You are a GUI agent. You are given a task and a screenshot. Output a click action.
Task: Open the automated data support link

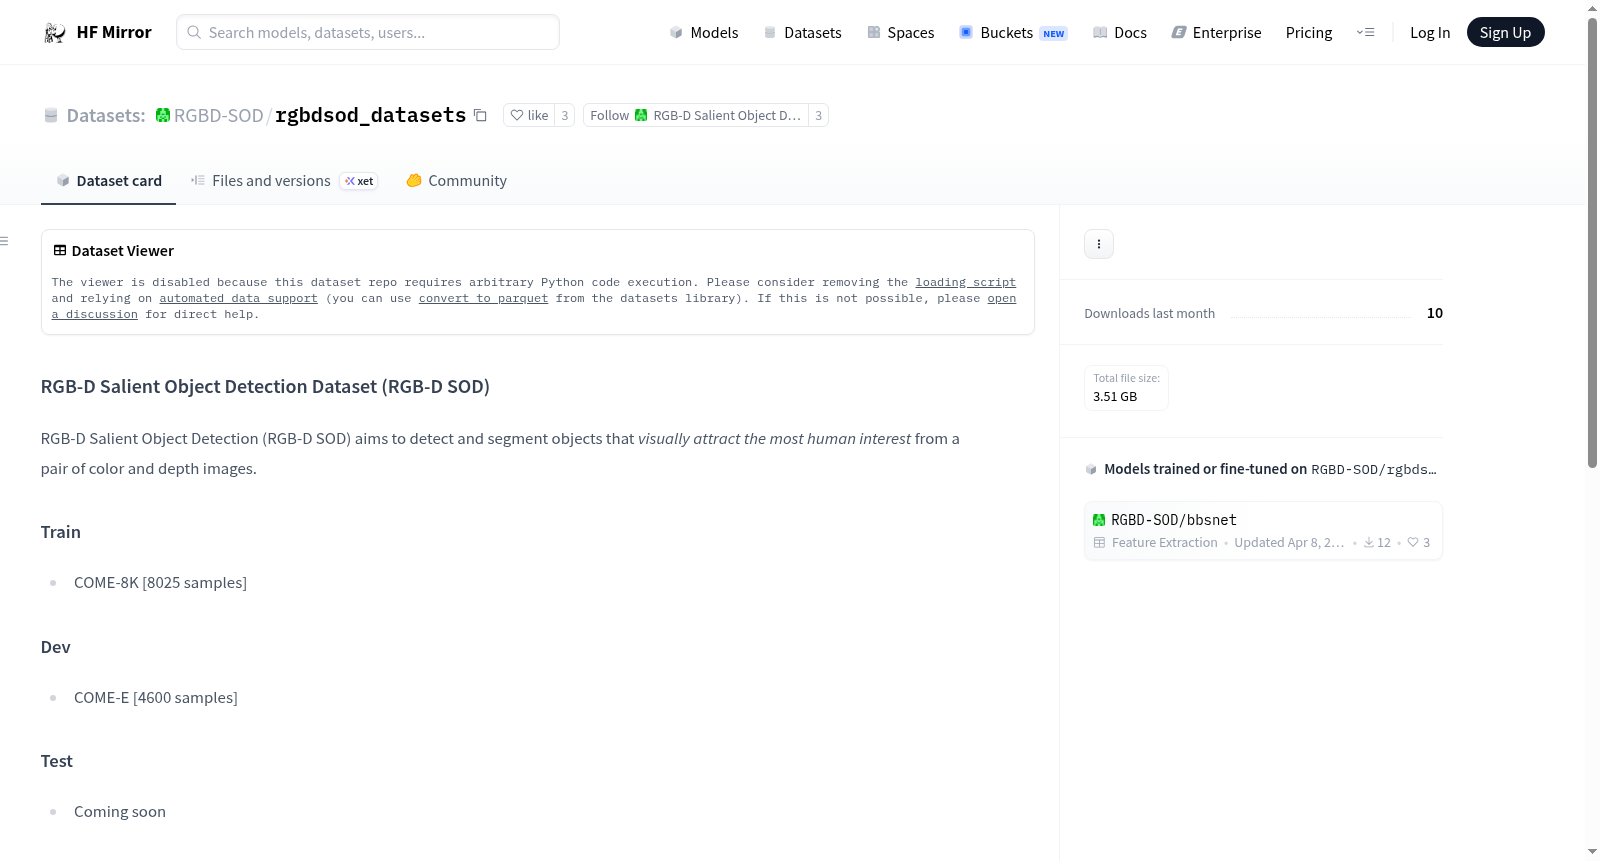click(x=238, y=299)
